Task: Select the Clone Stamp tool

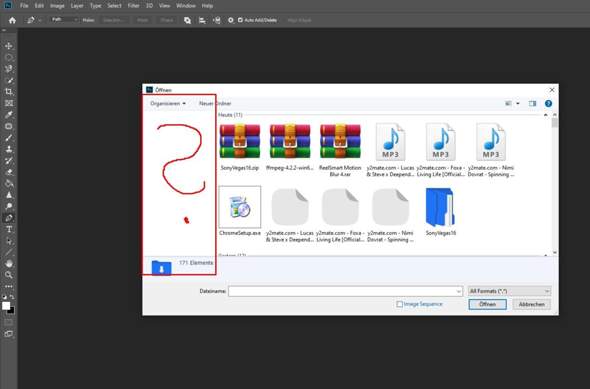Action: tap(9, 149)
